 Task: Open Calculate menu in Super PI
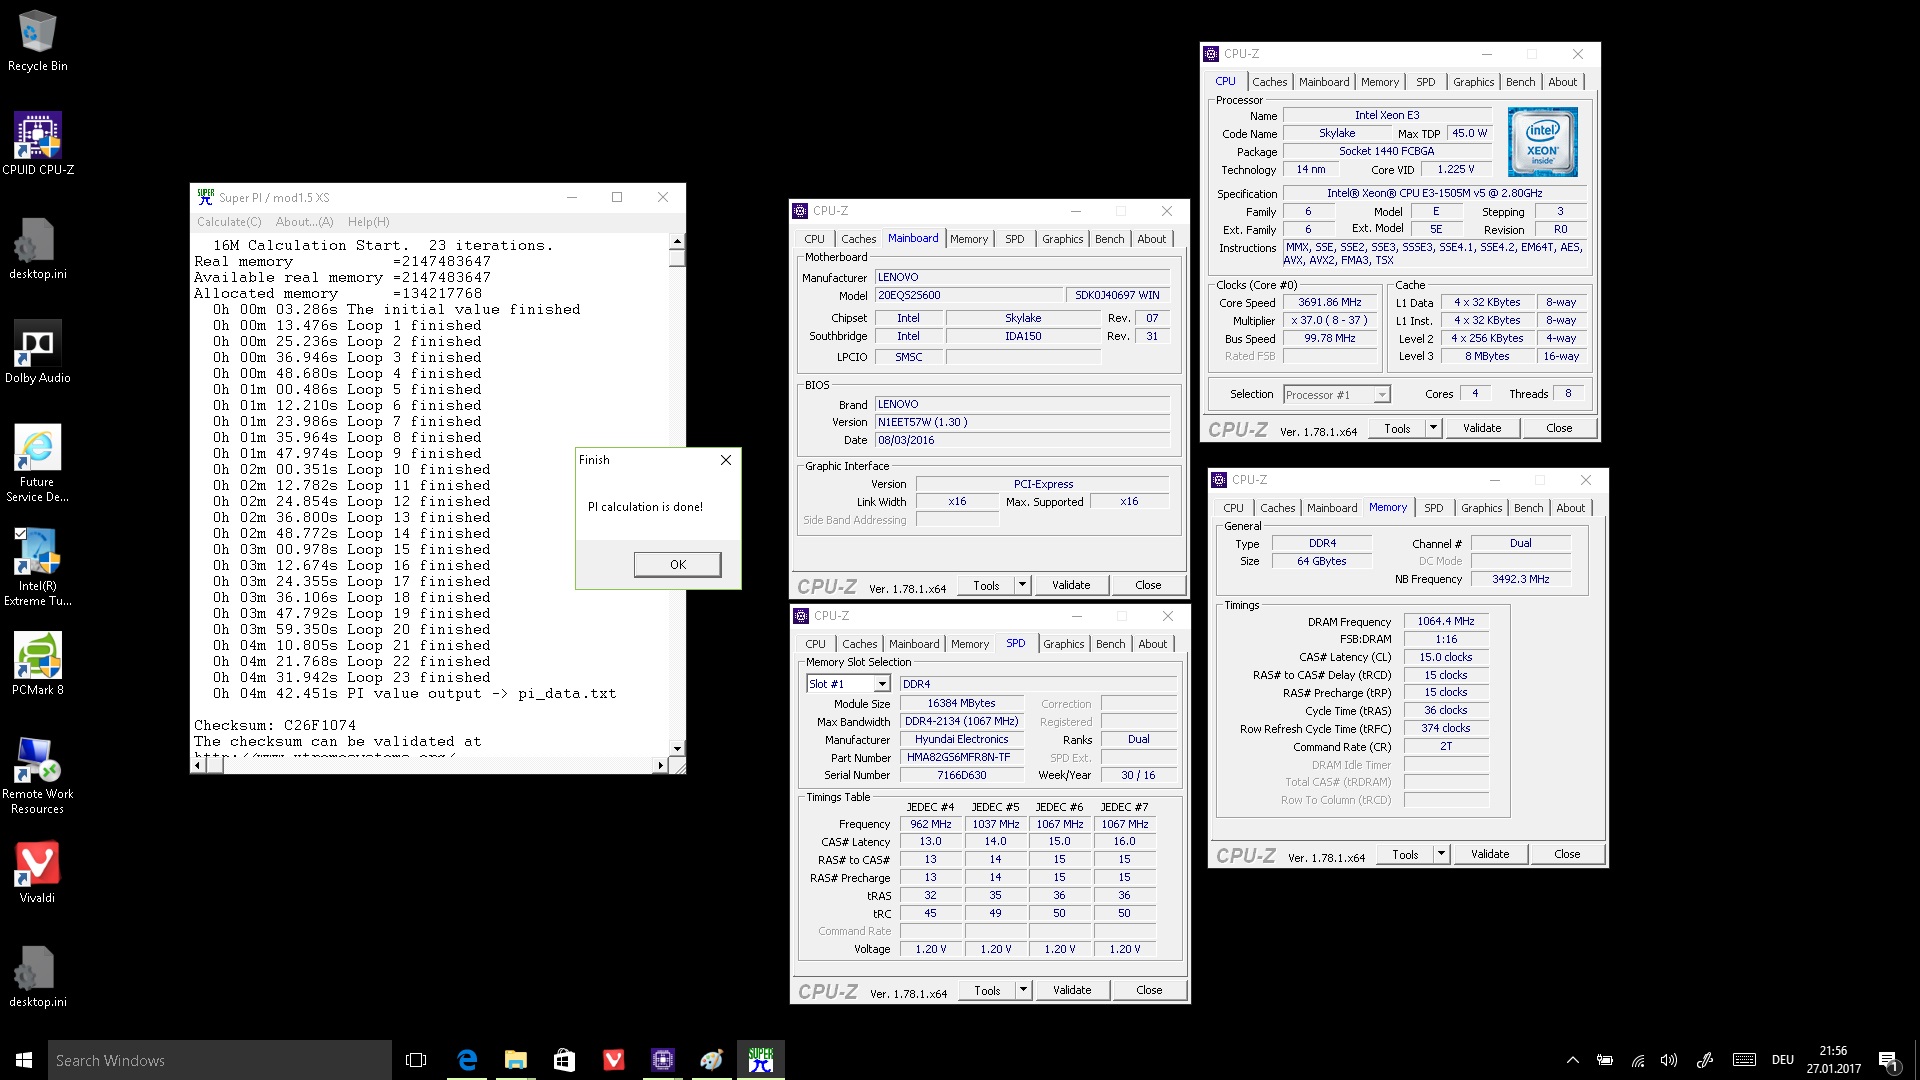pyautogui.click(x=229, y=222)
